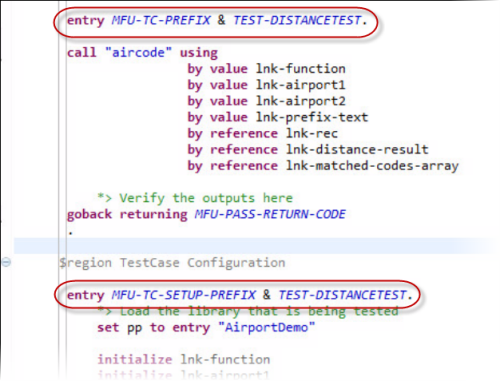Click the lnk-airport2 parameter

coord(301,101)
